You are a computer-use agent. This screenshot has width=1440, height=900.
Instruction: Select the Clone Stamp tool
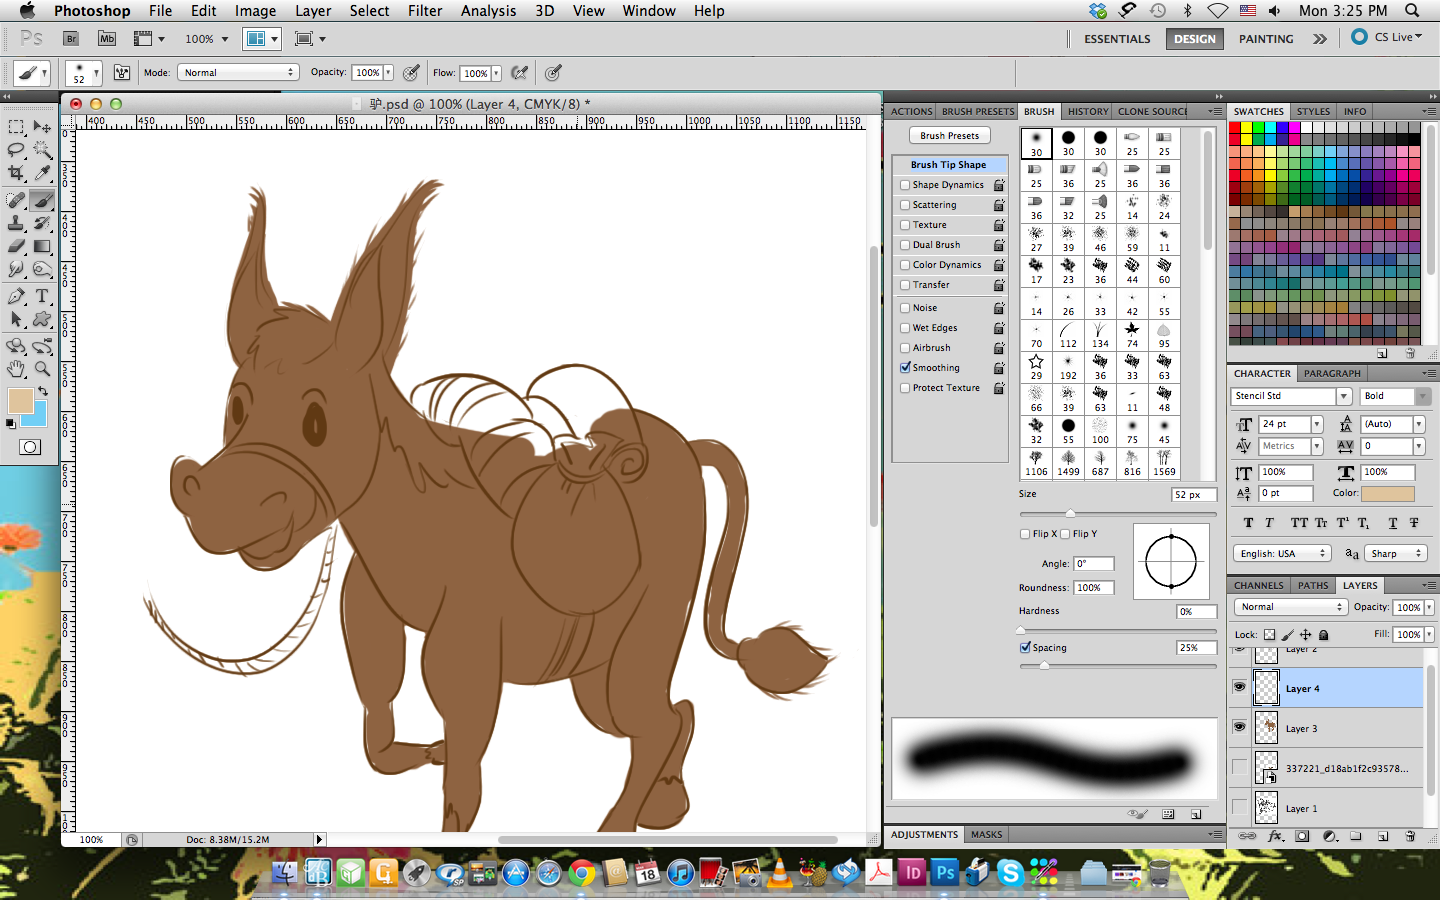pyautogui.click(x=16, y=224)
